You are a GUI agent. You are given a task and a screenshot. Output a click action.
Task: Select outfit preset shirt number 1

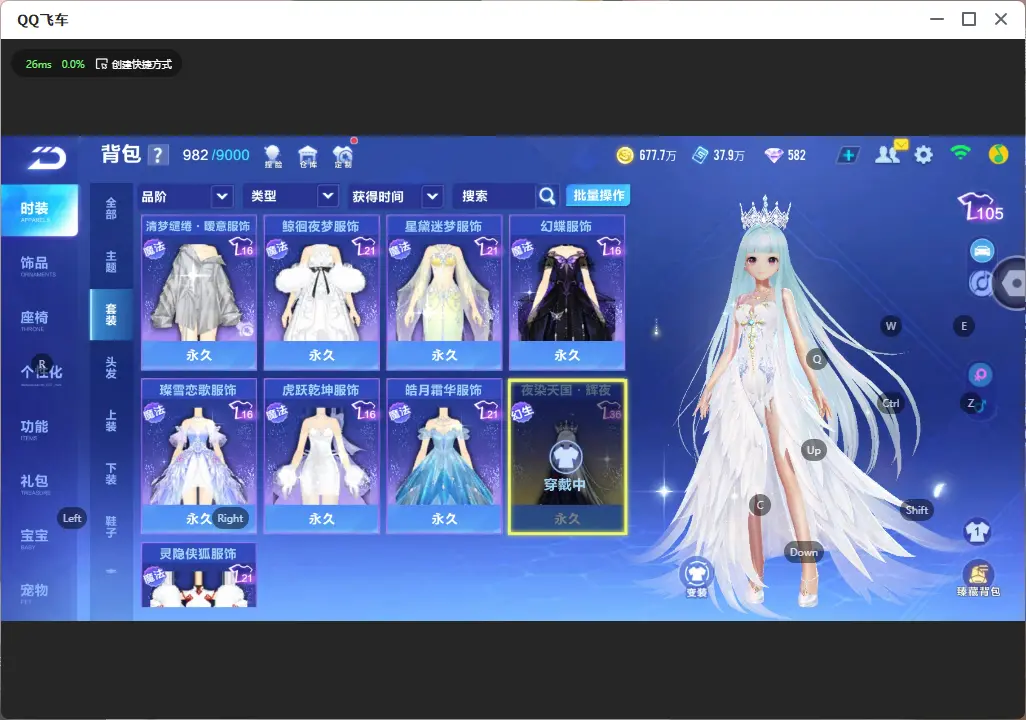[x=977, y=531]
